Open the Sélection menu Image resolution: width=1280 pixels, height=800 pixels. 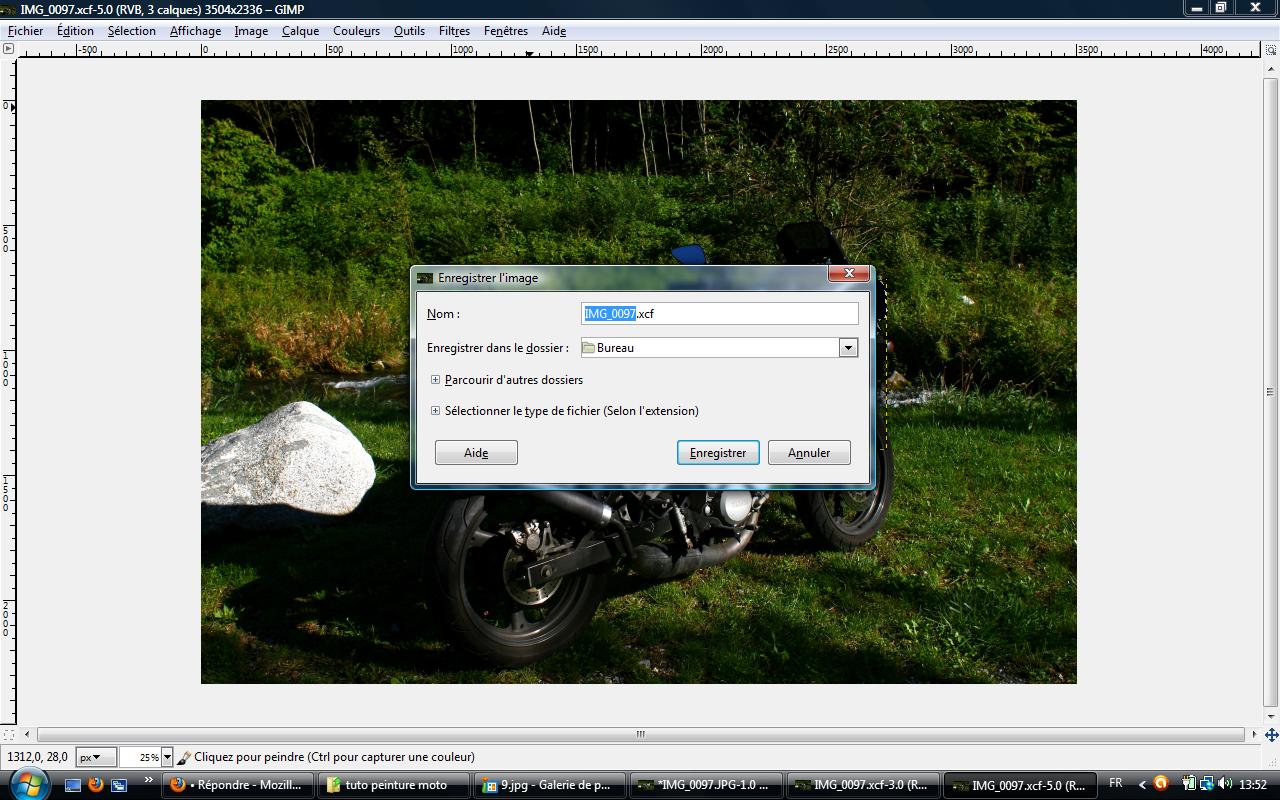coord(132,31)
